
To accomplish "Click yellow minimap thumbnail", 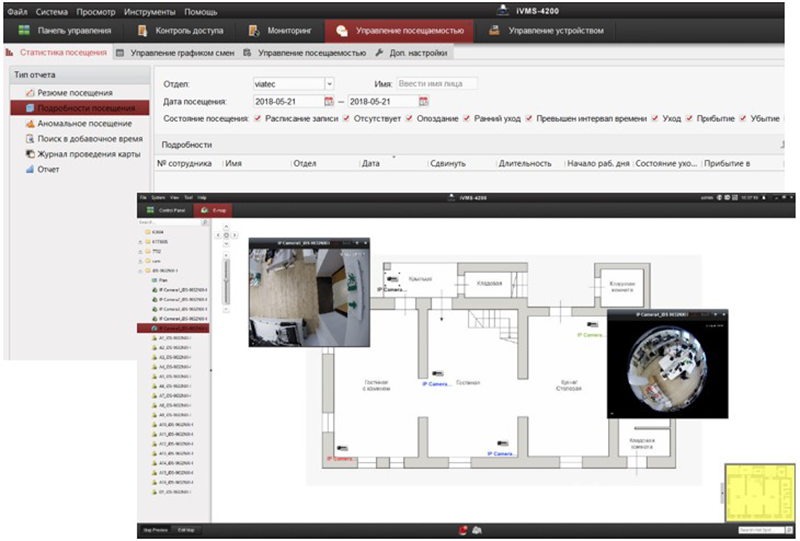I will (x=760, y=493).
